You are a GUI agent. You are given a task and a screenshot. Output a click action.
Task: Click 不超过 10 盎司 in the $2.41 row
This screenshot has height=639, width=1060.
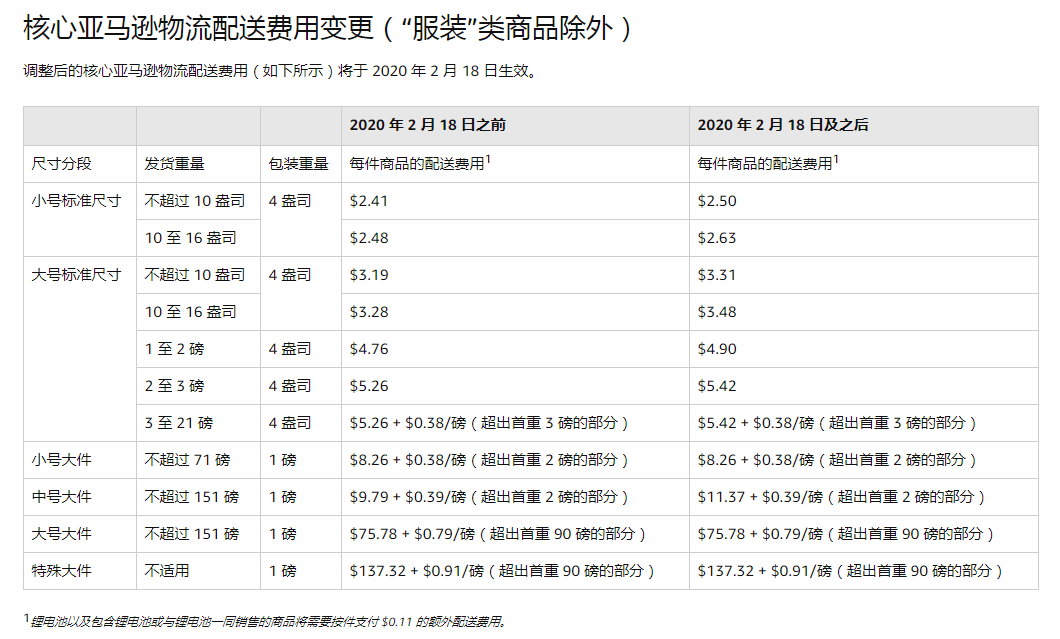pos(195,201)
